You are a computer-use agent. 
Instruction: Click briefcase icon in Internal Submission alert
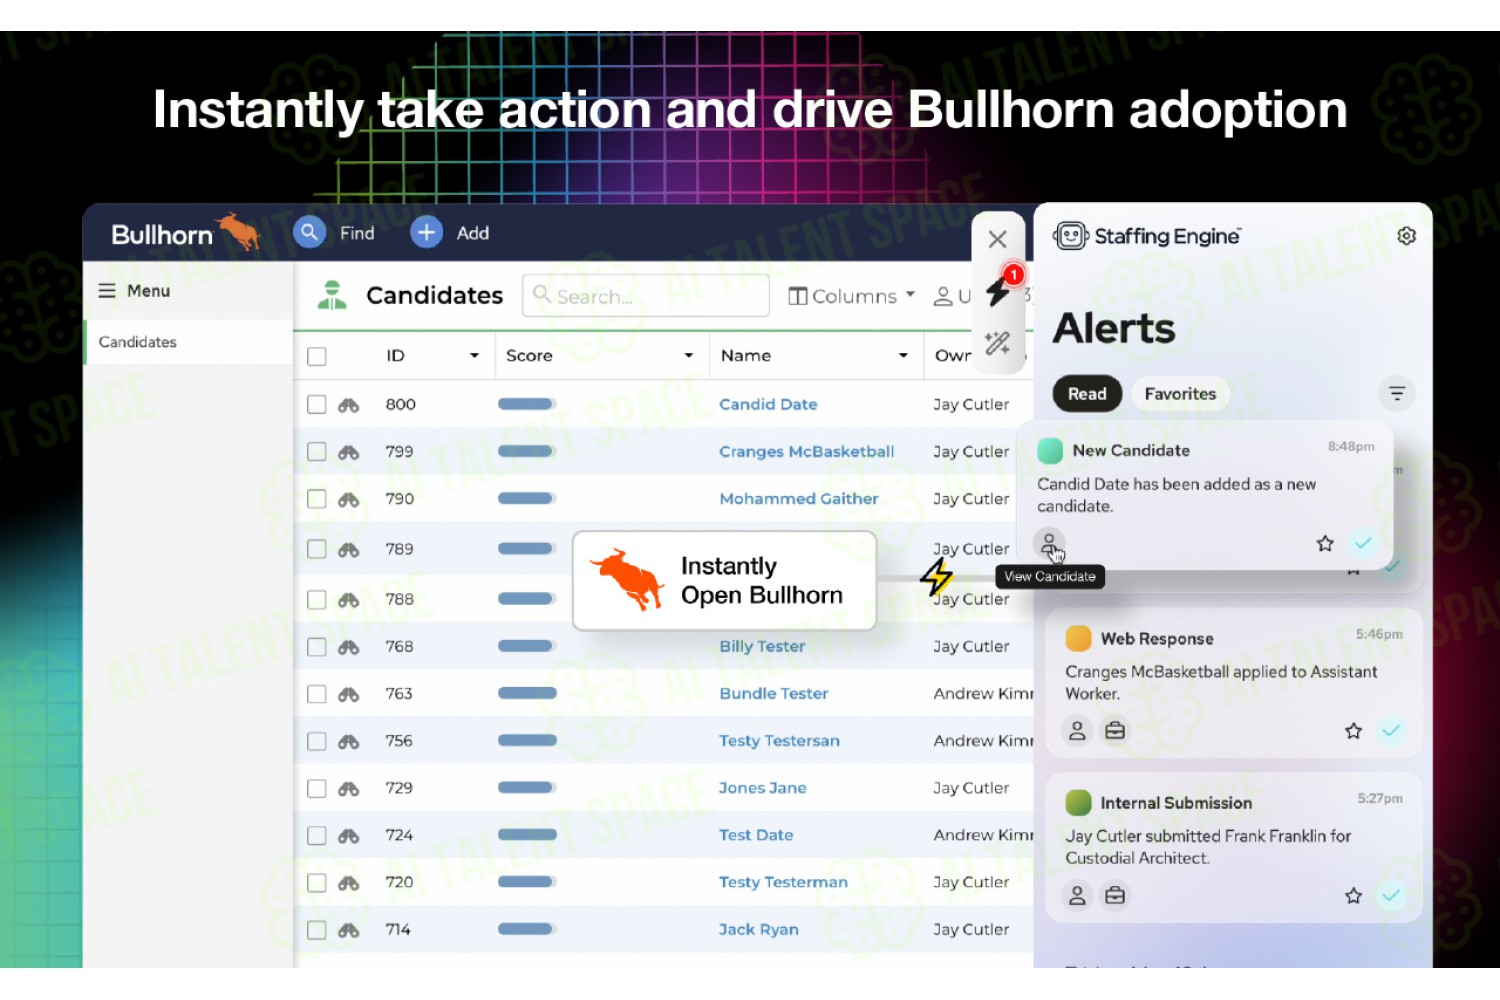tap(1115, 895)
